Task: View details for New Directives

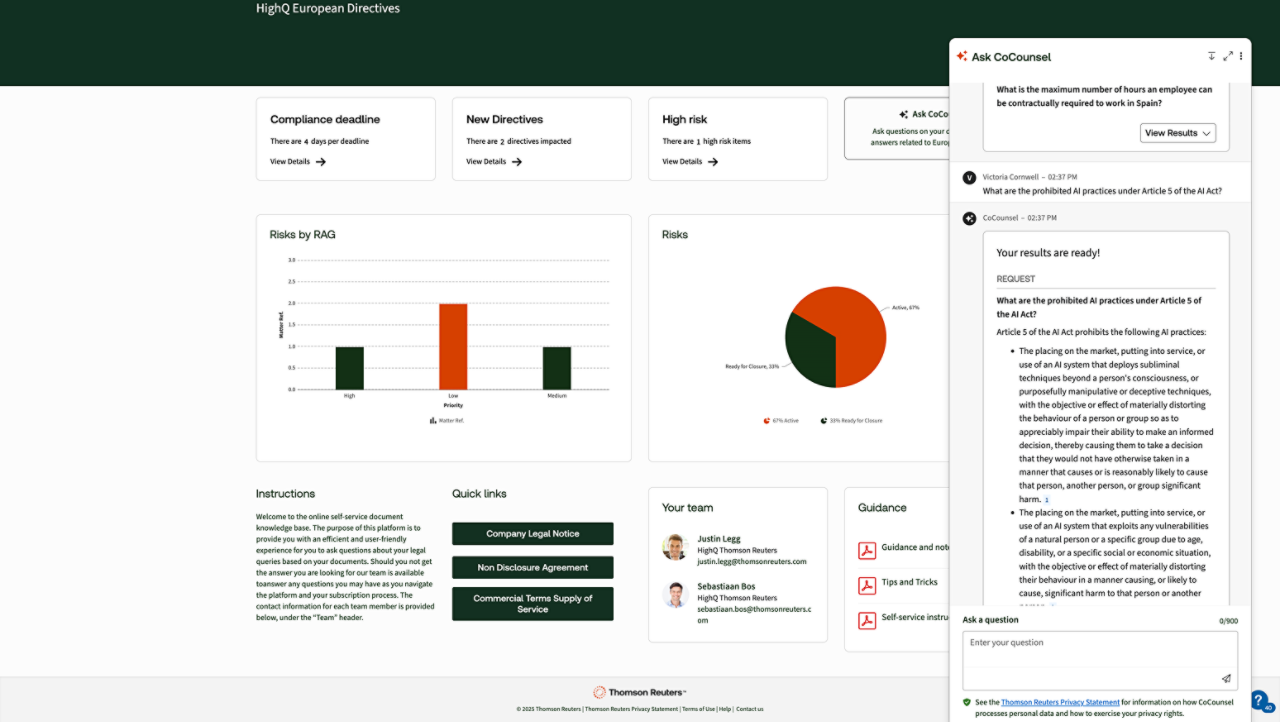Action: tap(494, 161)
